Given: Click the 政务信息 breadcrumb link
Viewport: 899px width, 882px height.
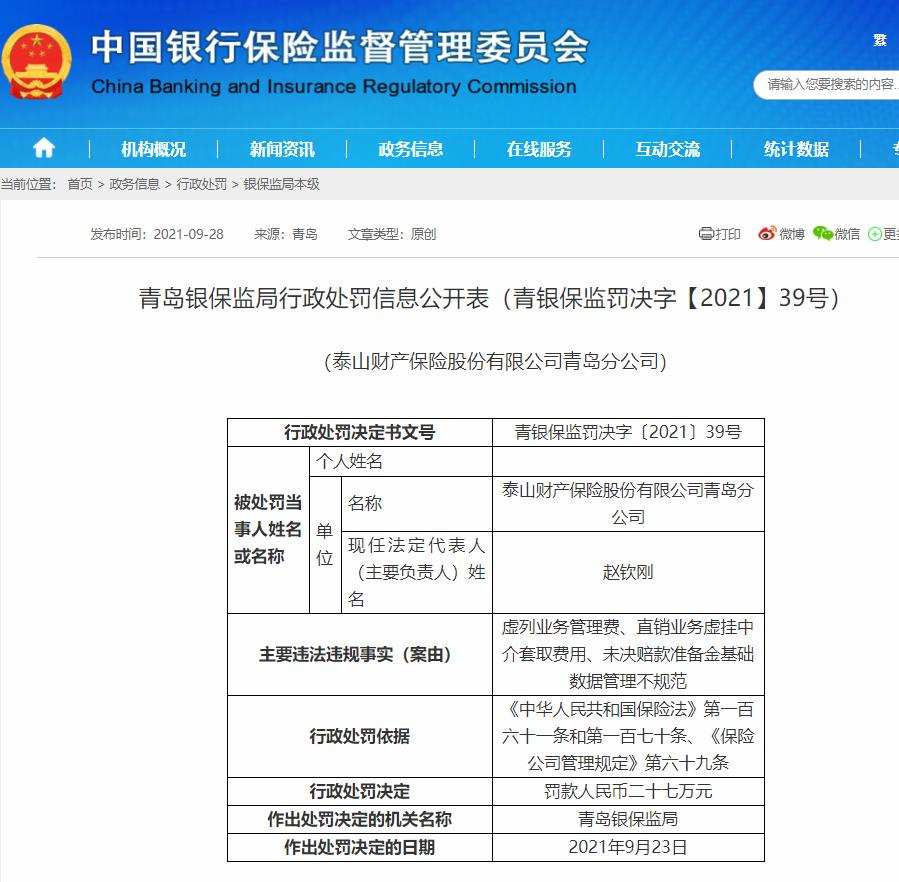Looking at the screenshot, I should pyautogui.click(x=134, y=184).
